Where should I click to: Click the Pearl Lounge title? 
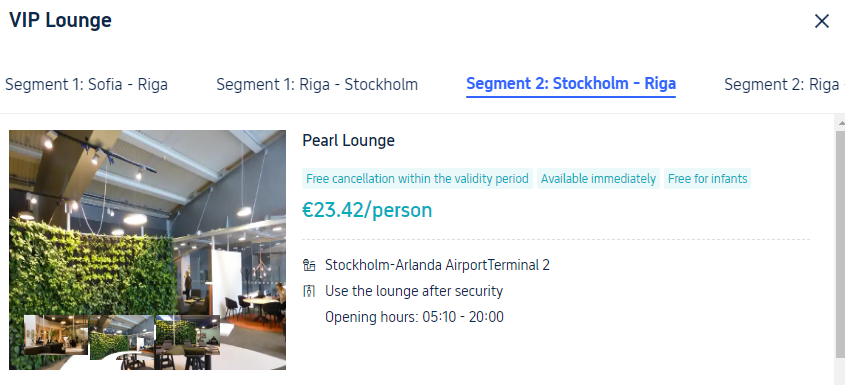[348, 141]
